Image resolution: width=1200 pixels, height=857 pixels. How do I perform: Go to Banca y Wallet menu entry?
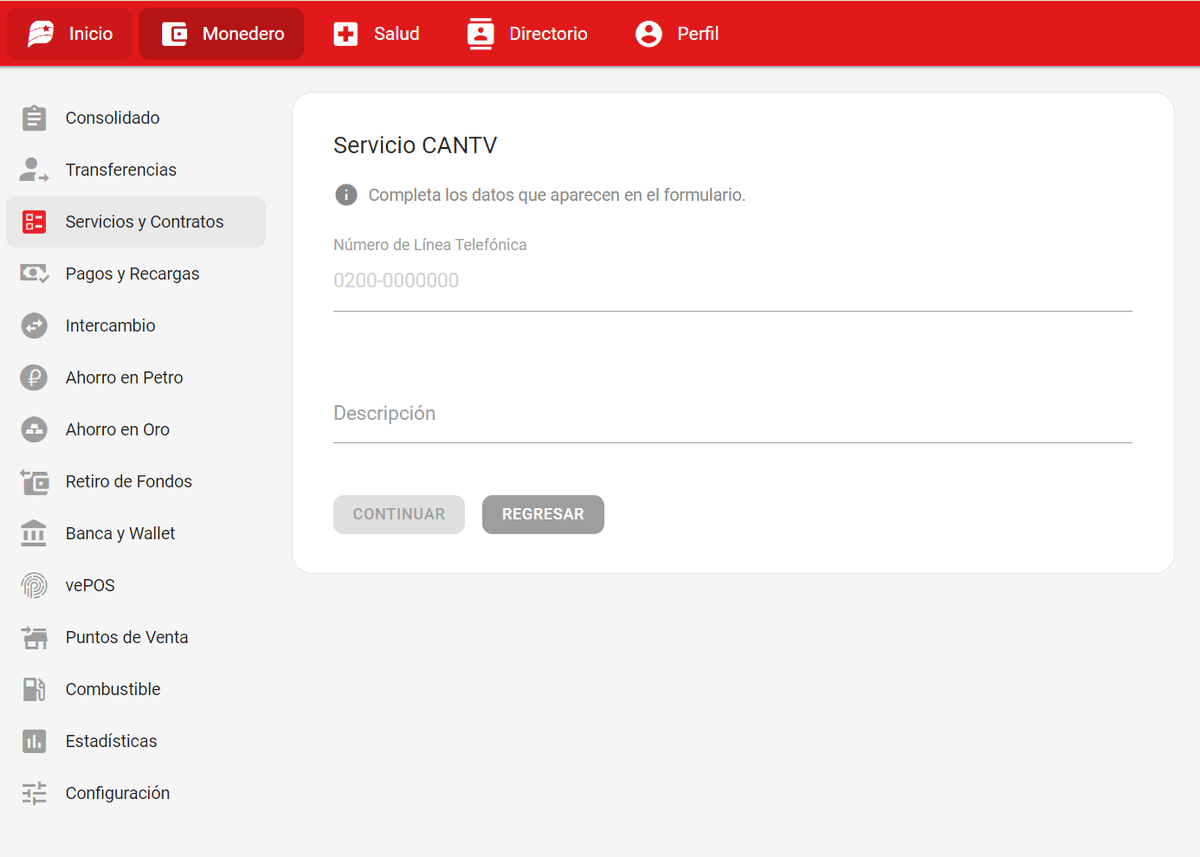click(136, 534)
